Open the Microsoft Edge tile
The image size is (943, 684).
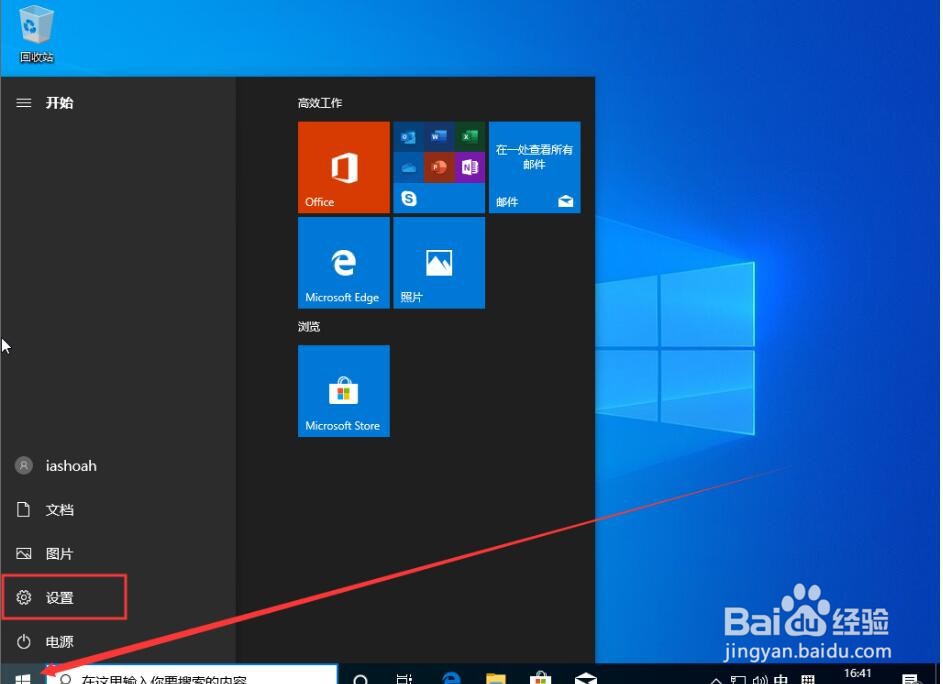[343, 263]
